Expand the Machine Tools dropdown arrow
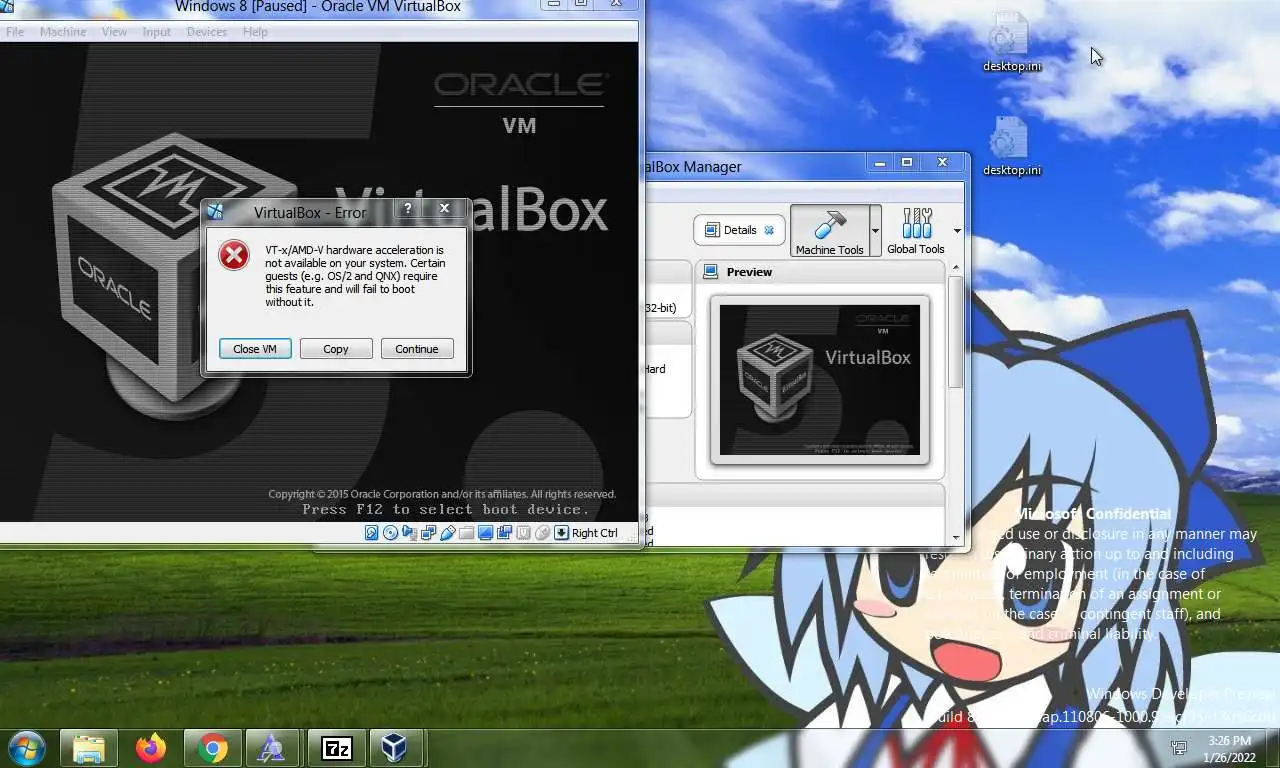The height and width of the screenshot is (768, 1280). pyautogui.click(x=875, y=231)
